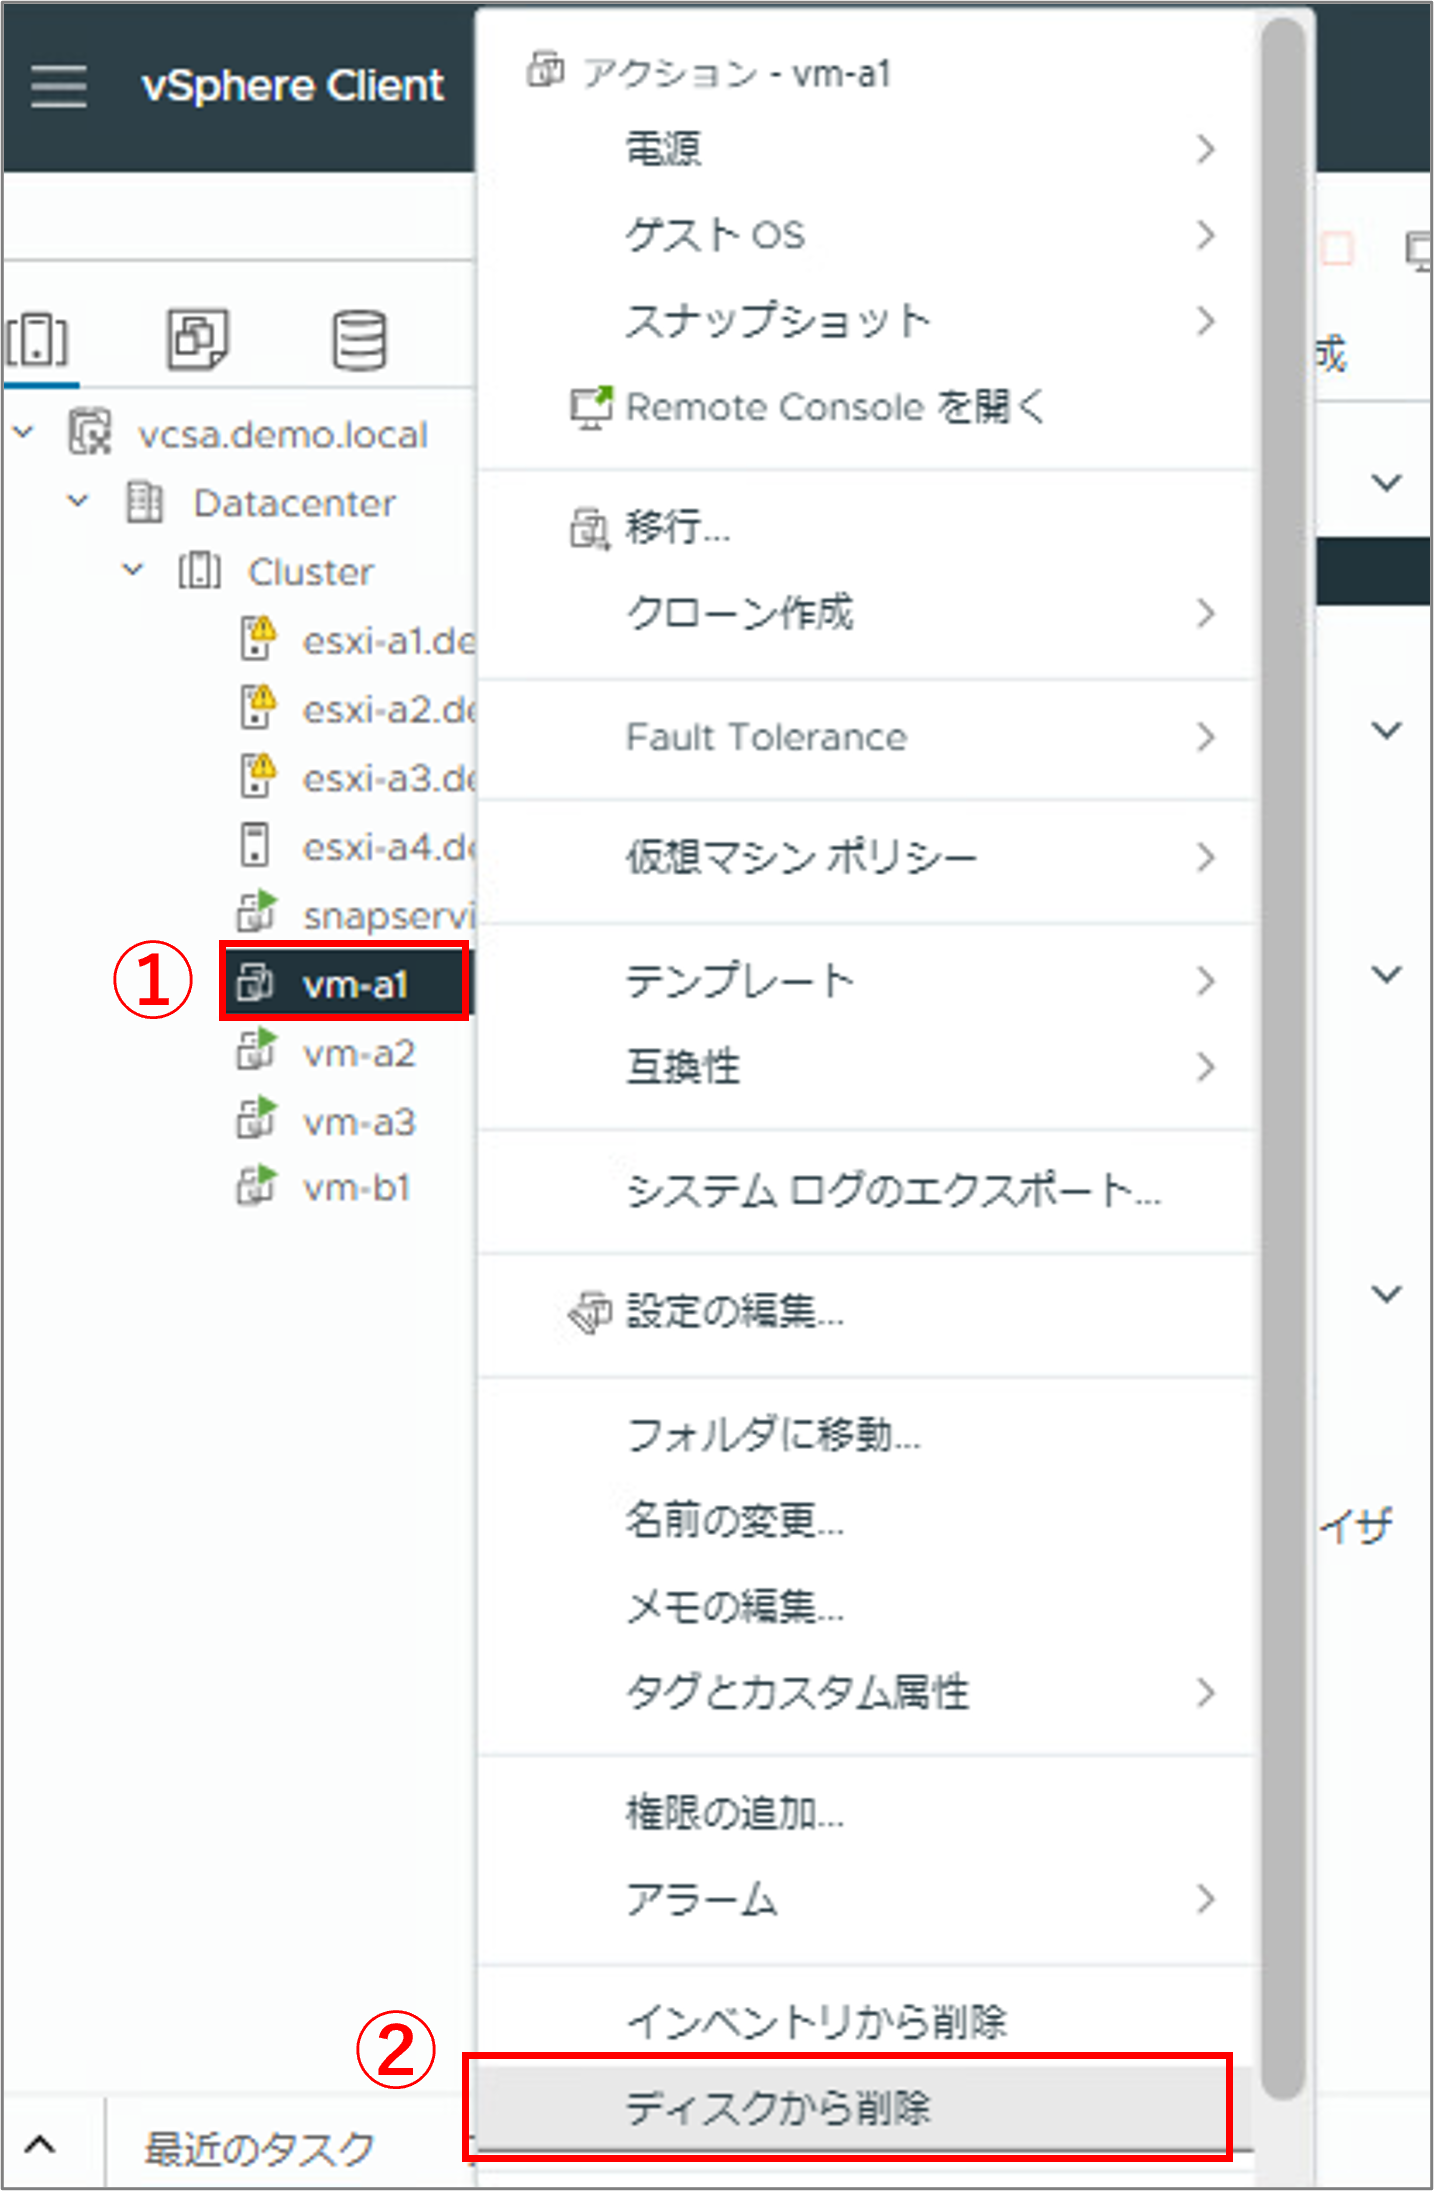Image resolution: width=1434 pixels, height=2191 pixels.
Task: Collapse the vcsa.demo.local tree node
Action: (x=22, y=433)
